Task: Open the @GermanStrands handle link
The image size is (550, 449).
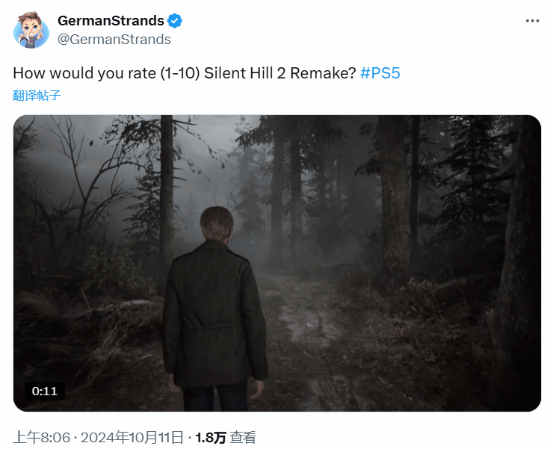Action: [114, 39]
